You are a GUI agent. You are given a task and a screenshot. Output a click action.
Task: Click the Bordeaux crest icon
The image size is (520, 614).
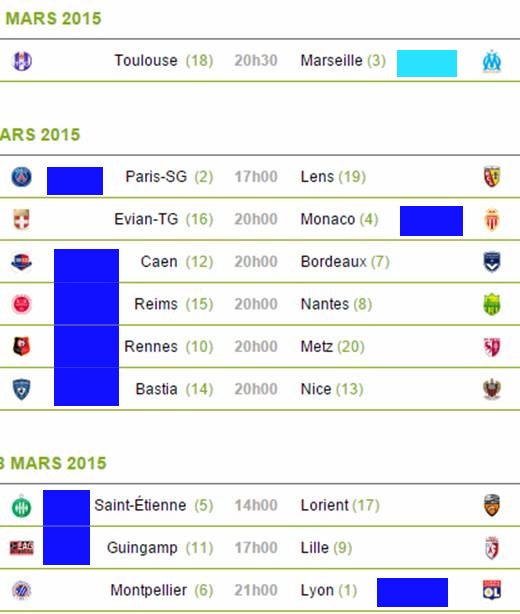click(492, 262)
